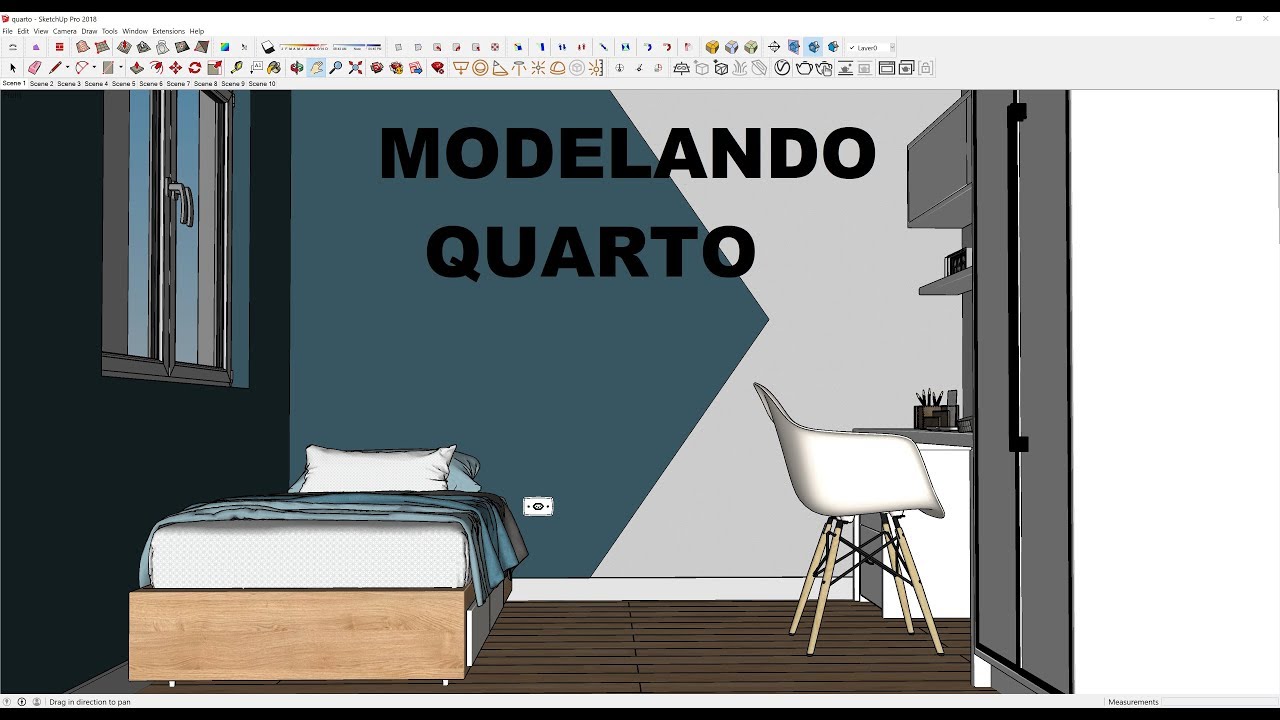Click the Measurements input box

point(1219,702)
